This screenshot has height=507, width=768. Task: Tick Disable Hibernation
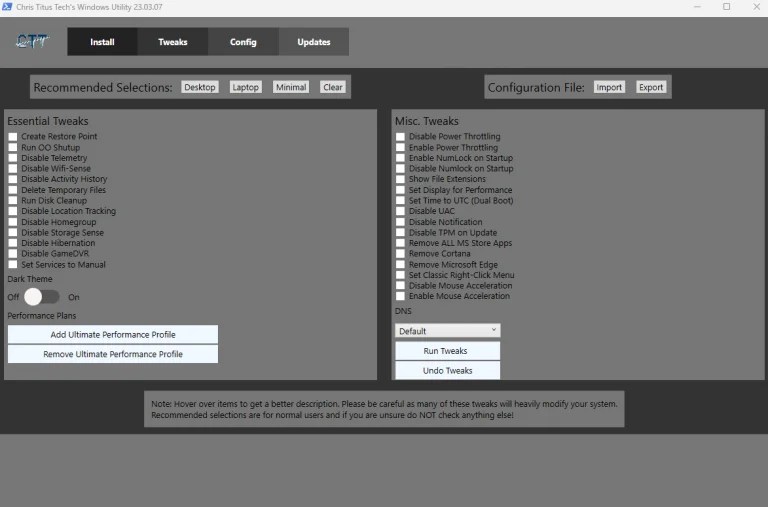point(13,243)
